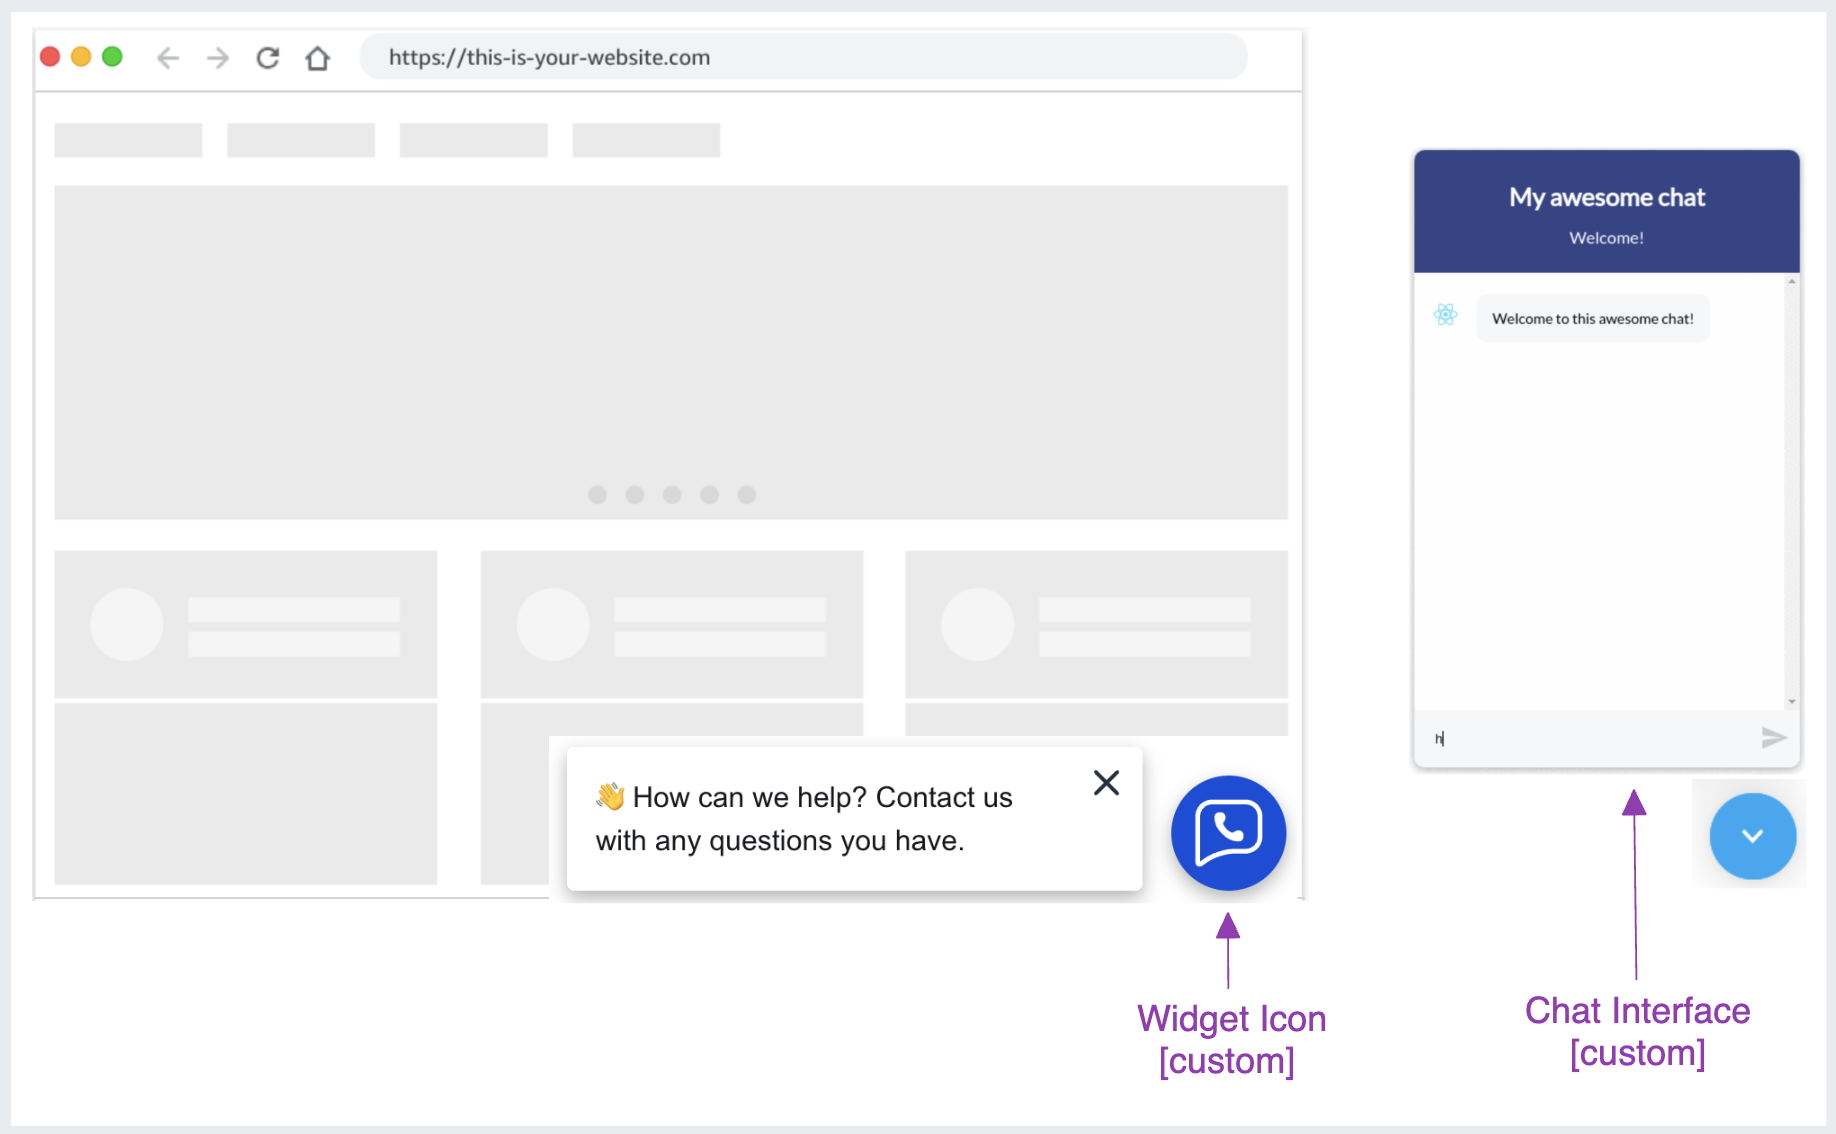Click the chat scrollbar up arrow
1836x1134 pixels.
tap(1792, 282)
